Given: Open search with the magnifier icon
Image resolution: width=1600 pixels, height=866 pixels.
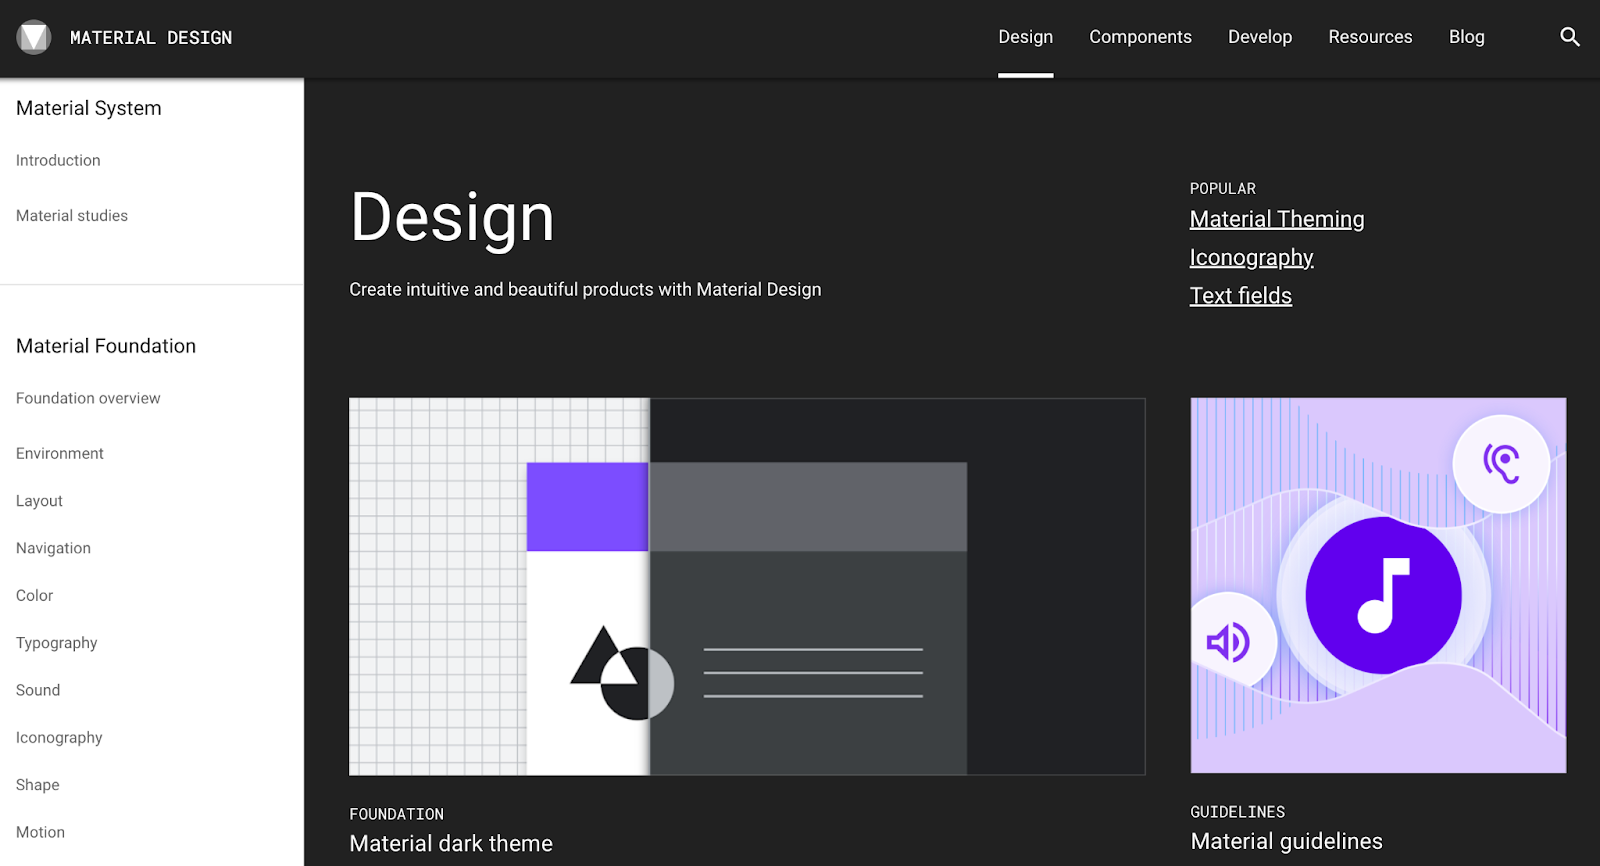Looking at the screenshot, I should [1570, 37].
